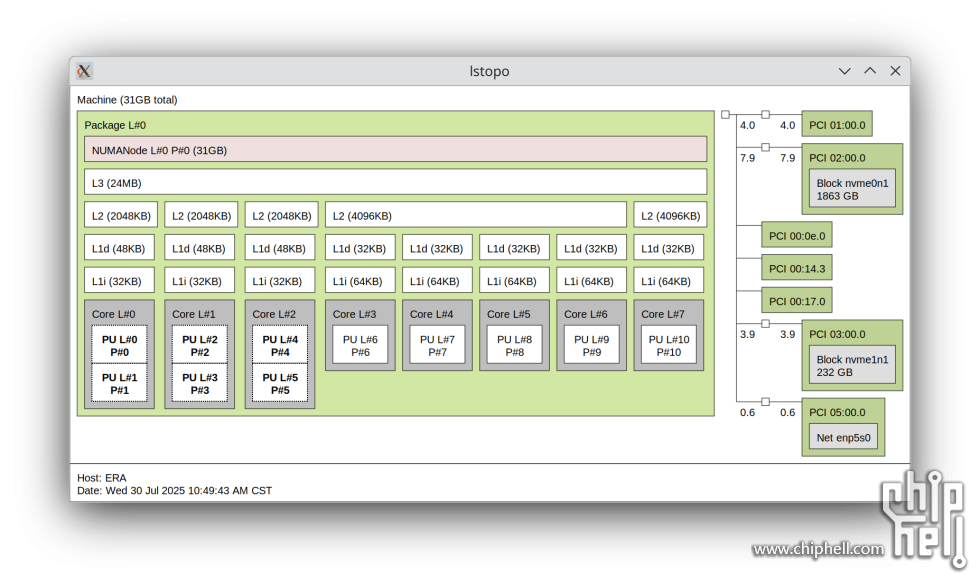
Task: Select the Core L#7 label
Action: [662, 314]
